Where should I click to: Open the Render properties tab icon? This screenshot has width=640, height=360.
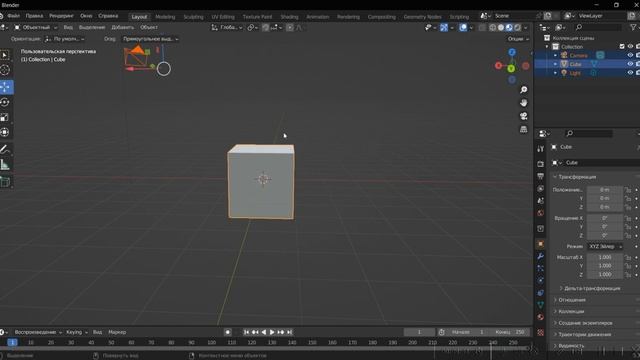tap(540, 164)
